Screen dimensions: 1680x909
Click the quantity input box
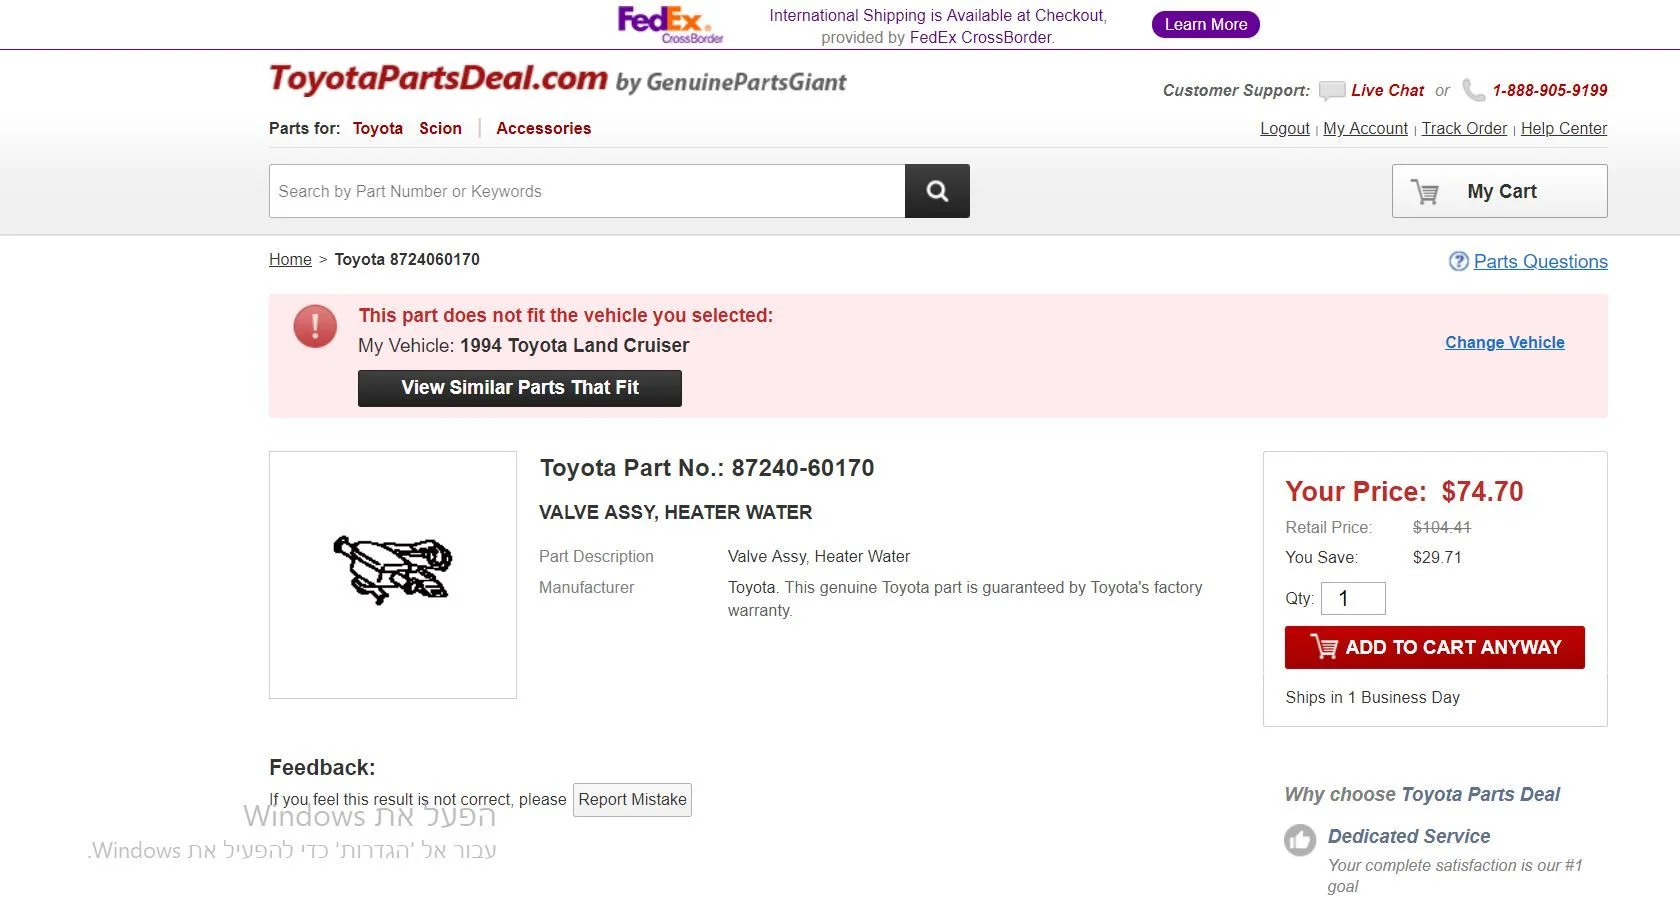[1352, 598]
